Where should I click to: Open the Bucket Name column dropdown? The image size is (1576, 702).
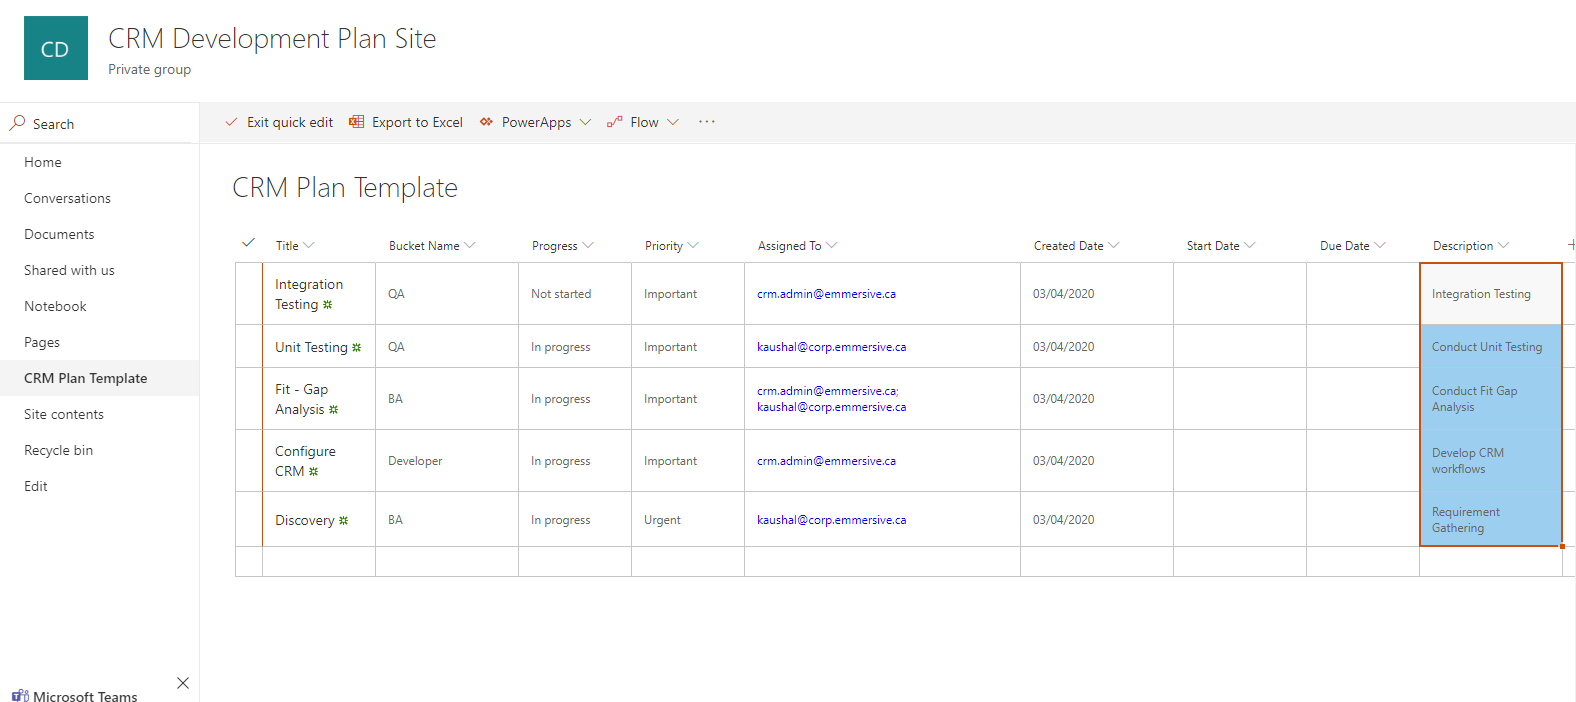[x=470, y=245]
